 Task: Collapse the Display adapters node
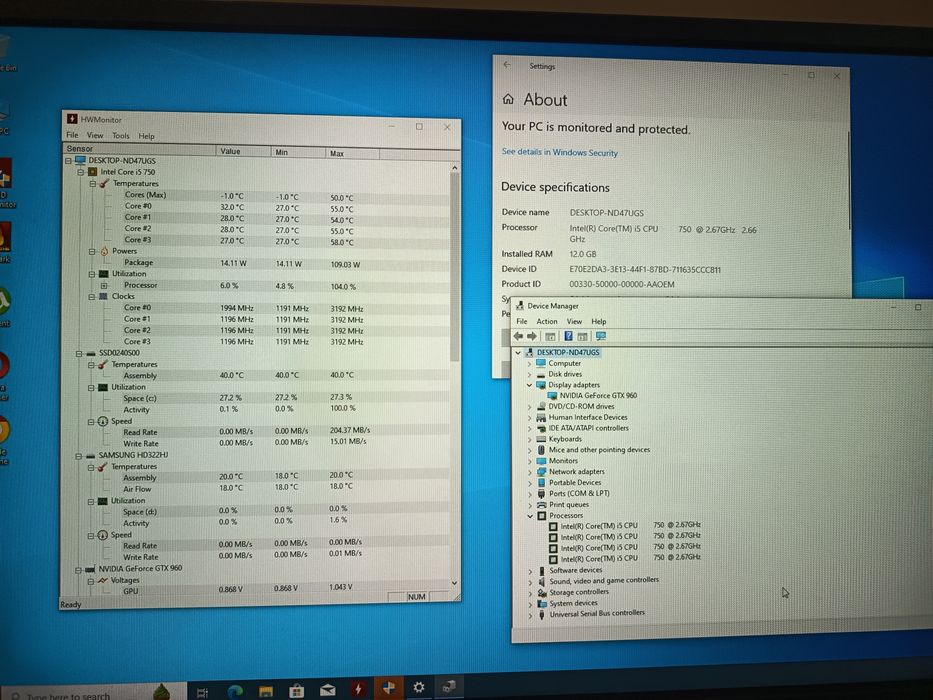point(529,385)
